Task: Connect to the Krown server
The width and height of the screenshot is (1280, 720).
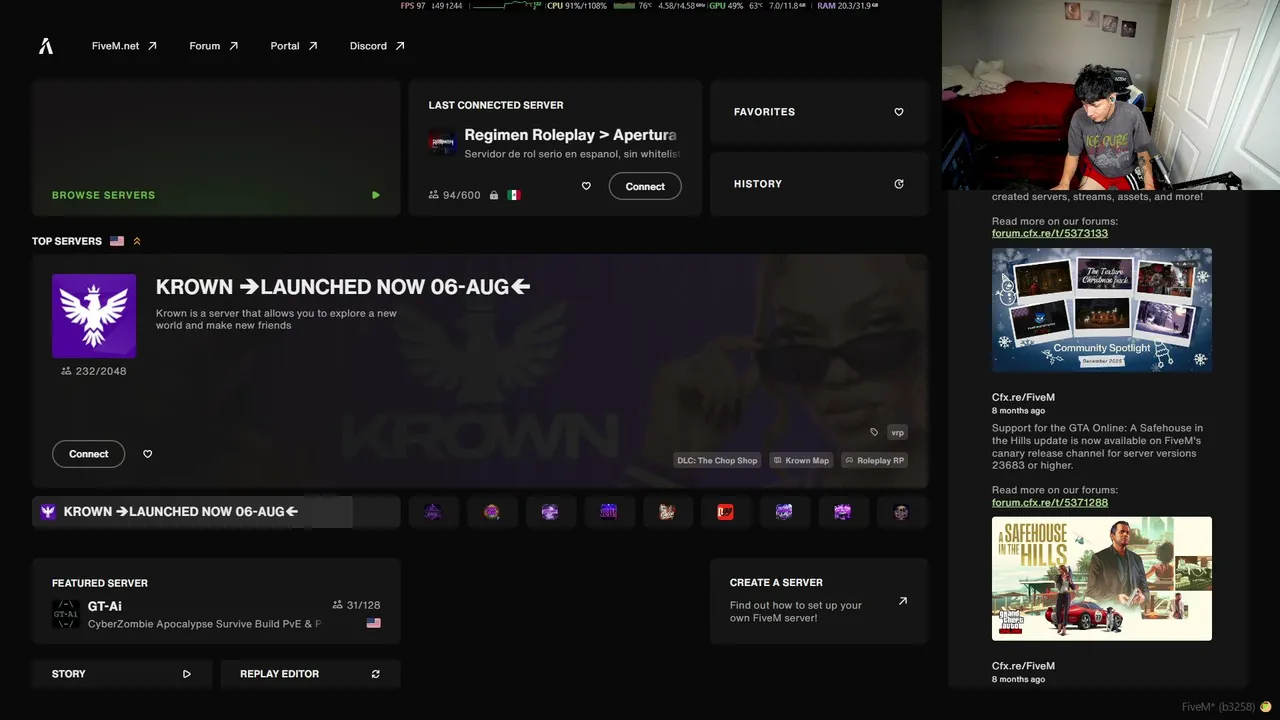Action: (x=88, y=454)
